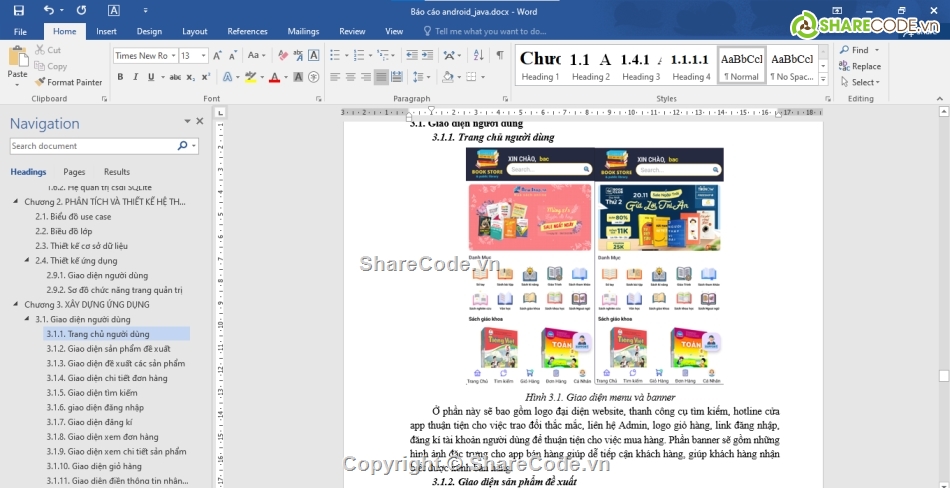Show paragraph marks with pilcrow icon
The height and width of the screenshot is (488, 950).
click(x=499, y=56)
